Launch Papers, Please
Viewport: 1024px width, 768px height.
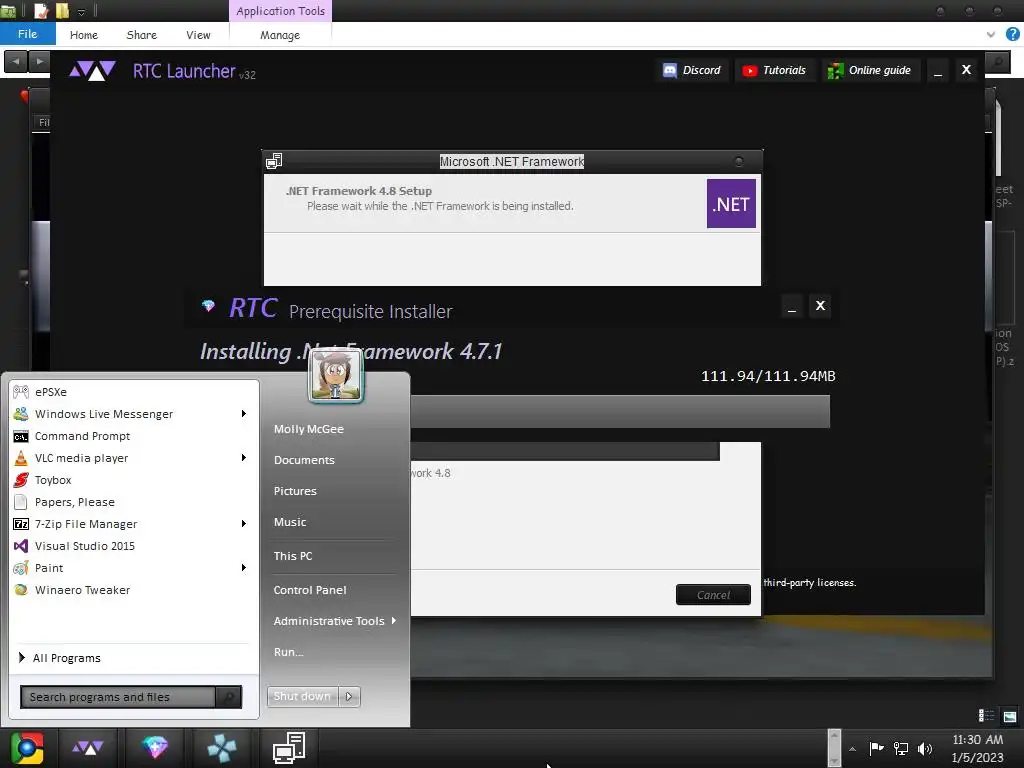(x=131, y=502)
